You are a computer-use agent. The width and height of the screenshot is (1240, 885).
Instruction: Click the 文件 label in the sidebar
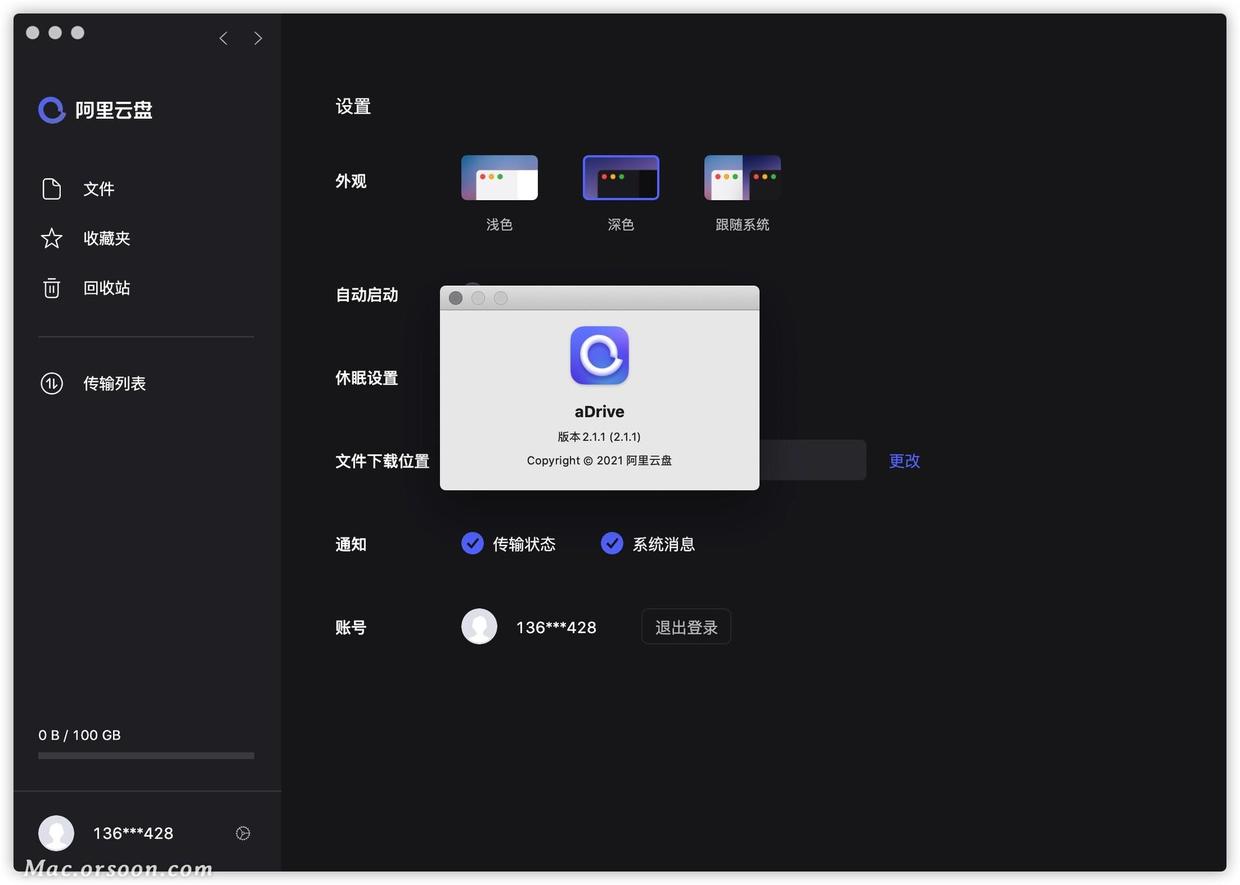[99, 189]
